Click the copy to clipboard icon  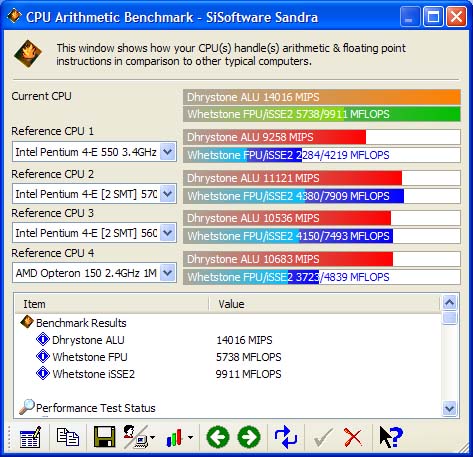68,437
